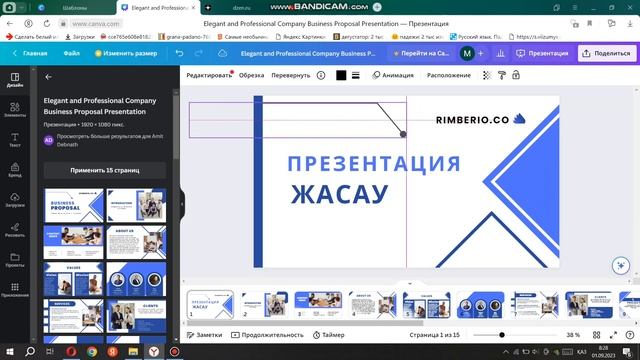The height and width of the screenshot is (360, 640).
Task: Click the Поделиться share button
Action: click(x=607, y=53)
